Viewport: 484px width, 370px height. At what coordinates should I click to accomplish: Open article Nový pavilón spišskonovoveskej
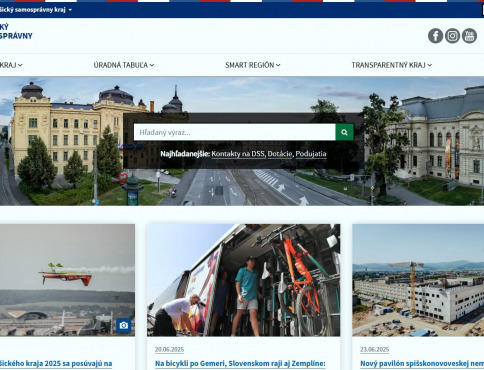[422, 363]
